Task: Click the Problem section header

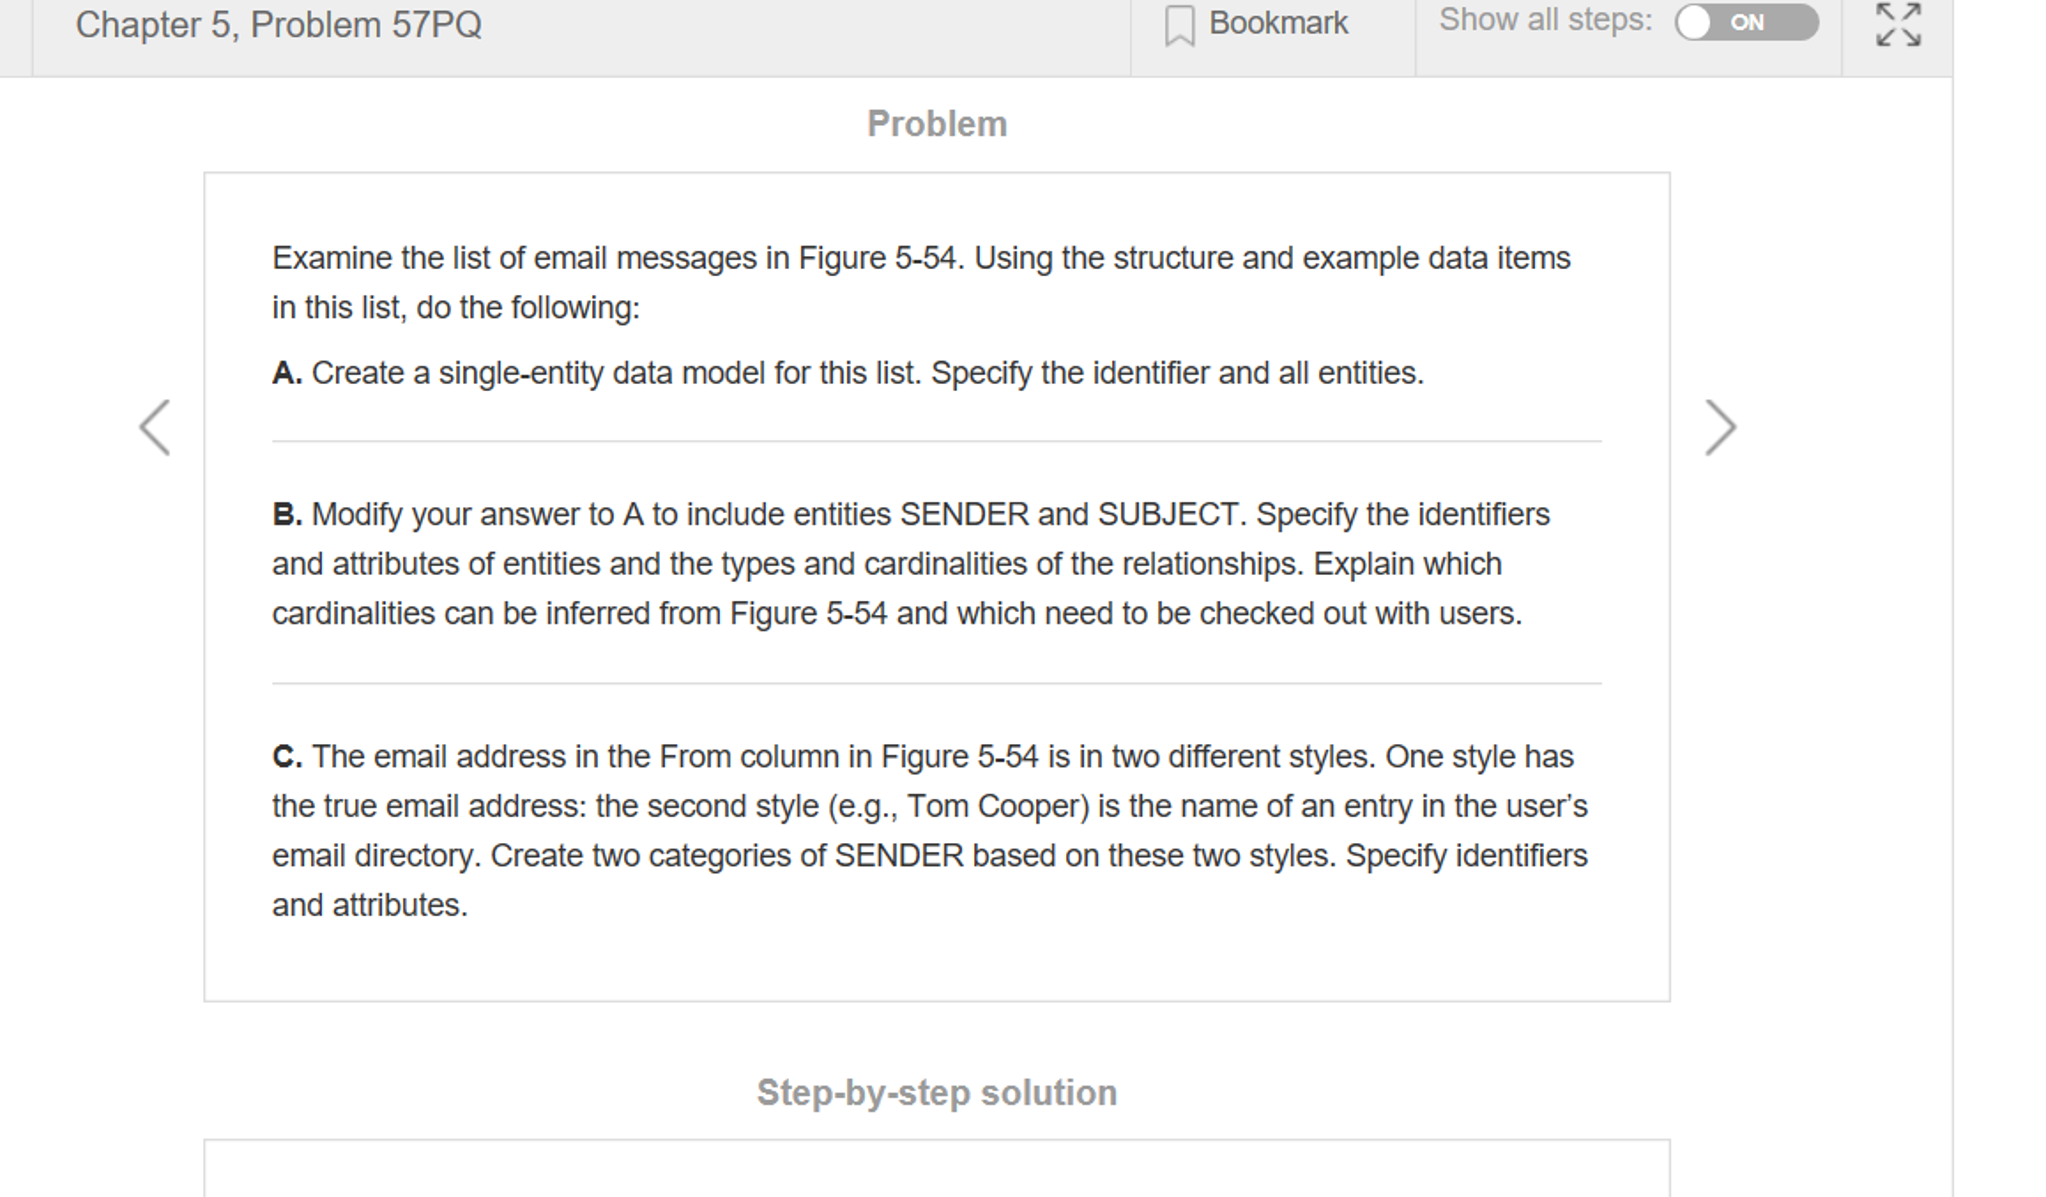Action: 937,123
